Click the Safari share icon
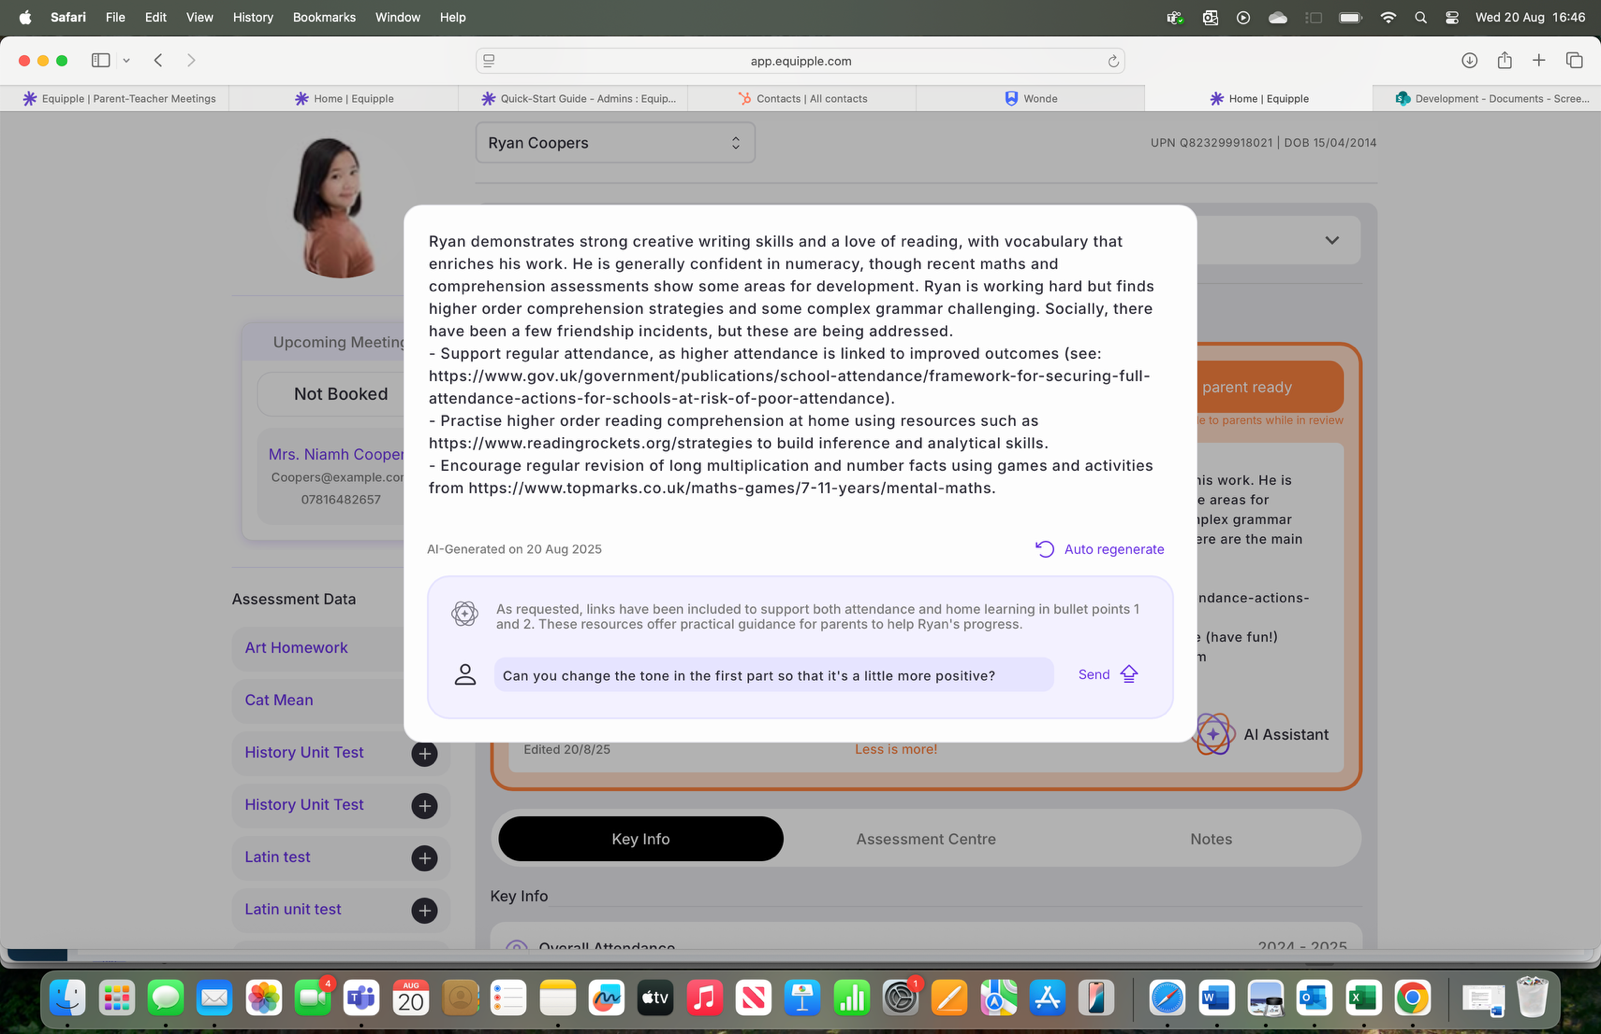This screenshot has height=1034, width=1601. click(1504, 60)
